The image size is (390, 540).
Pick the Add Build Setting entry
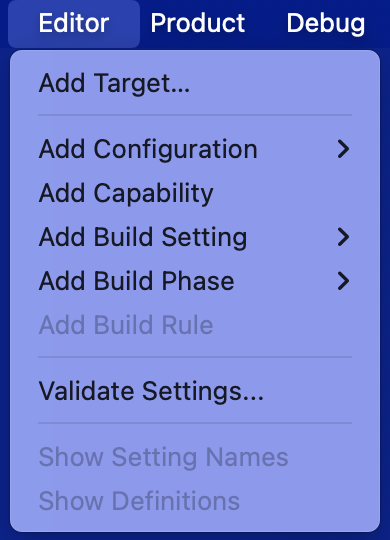pos(195,237)
